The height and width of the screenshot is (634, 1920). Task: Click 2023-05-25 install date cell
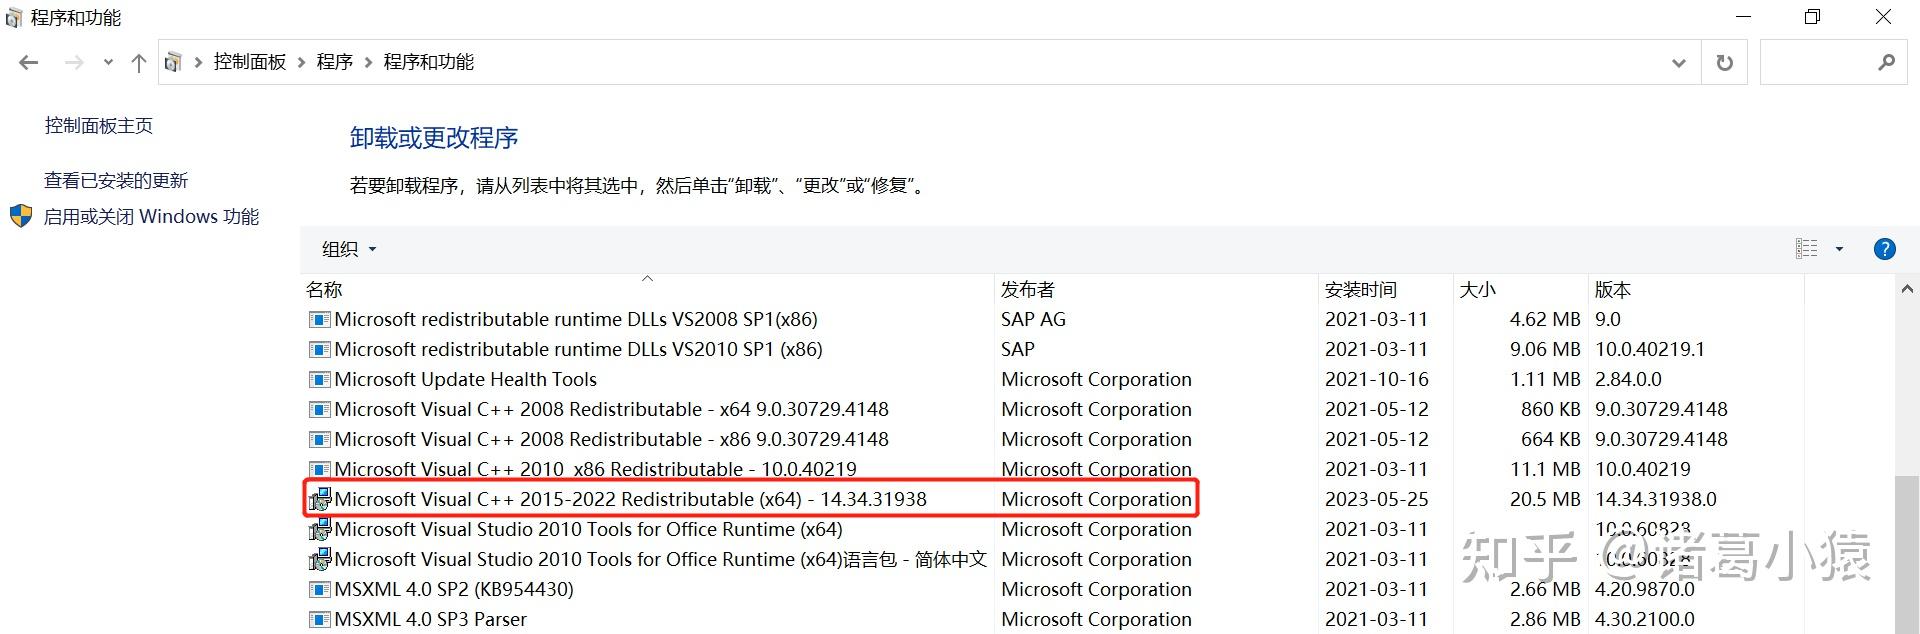click(x=1376, y=500)
